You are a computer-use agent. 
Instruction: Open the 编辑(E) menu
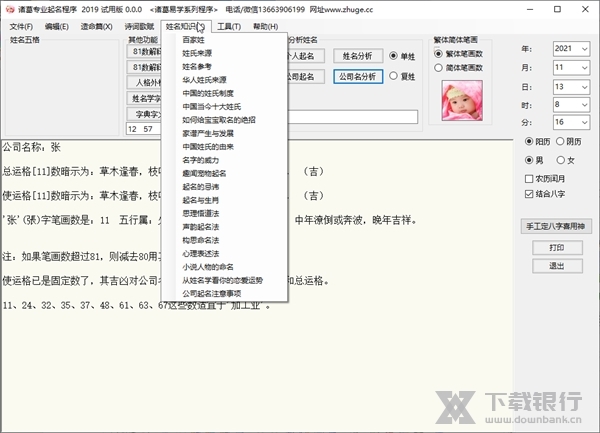tap(57, 26)
